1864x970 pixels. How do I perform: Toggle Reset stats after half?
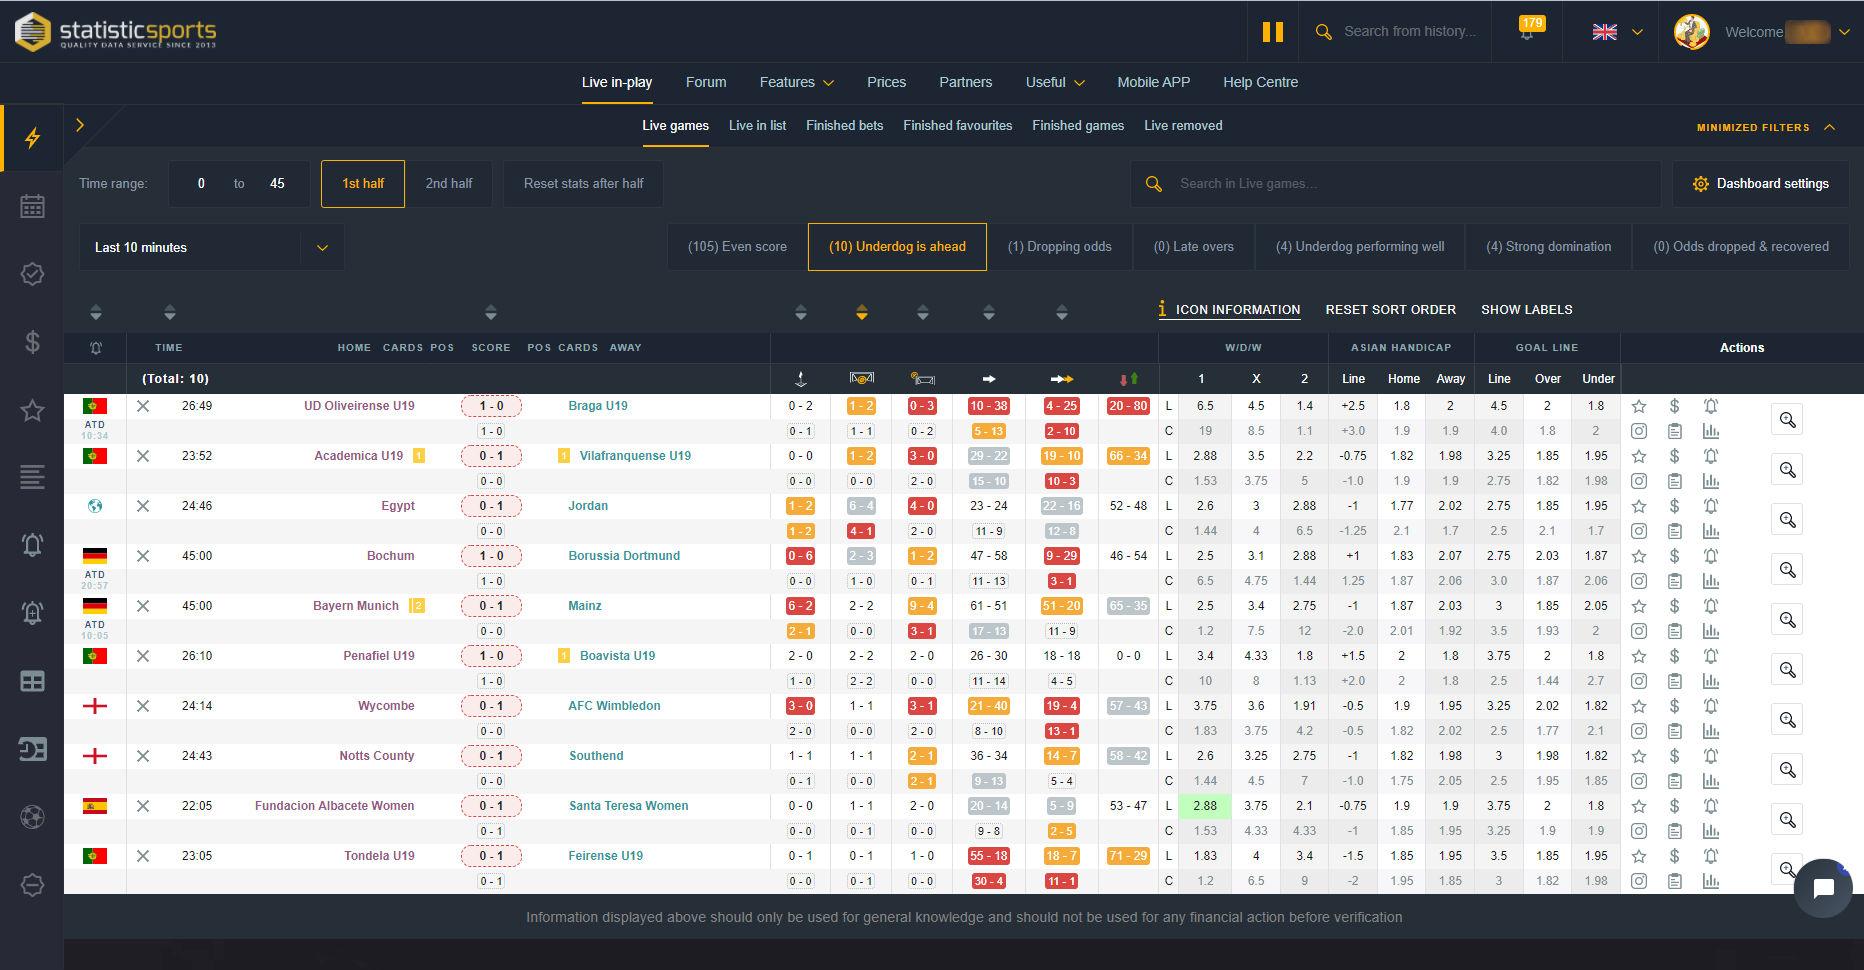[583, 183]
